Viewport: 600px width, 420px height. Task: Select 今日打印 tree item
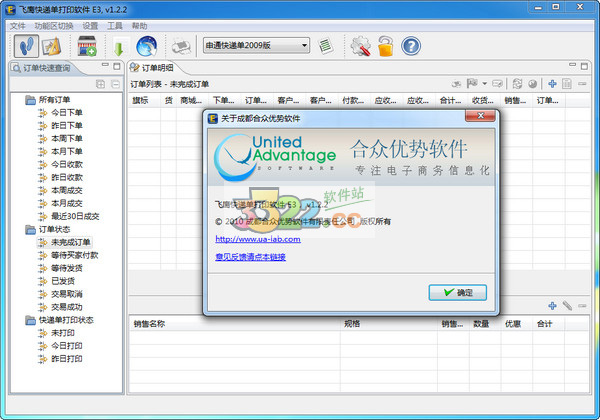60,346
